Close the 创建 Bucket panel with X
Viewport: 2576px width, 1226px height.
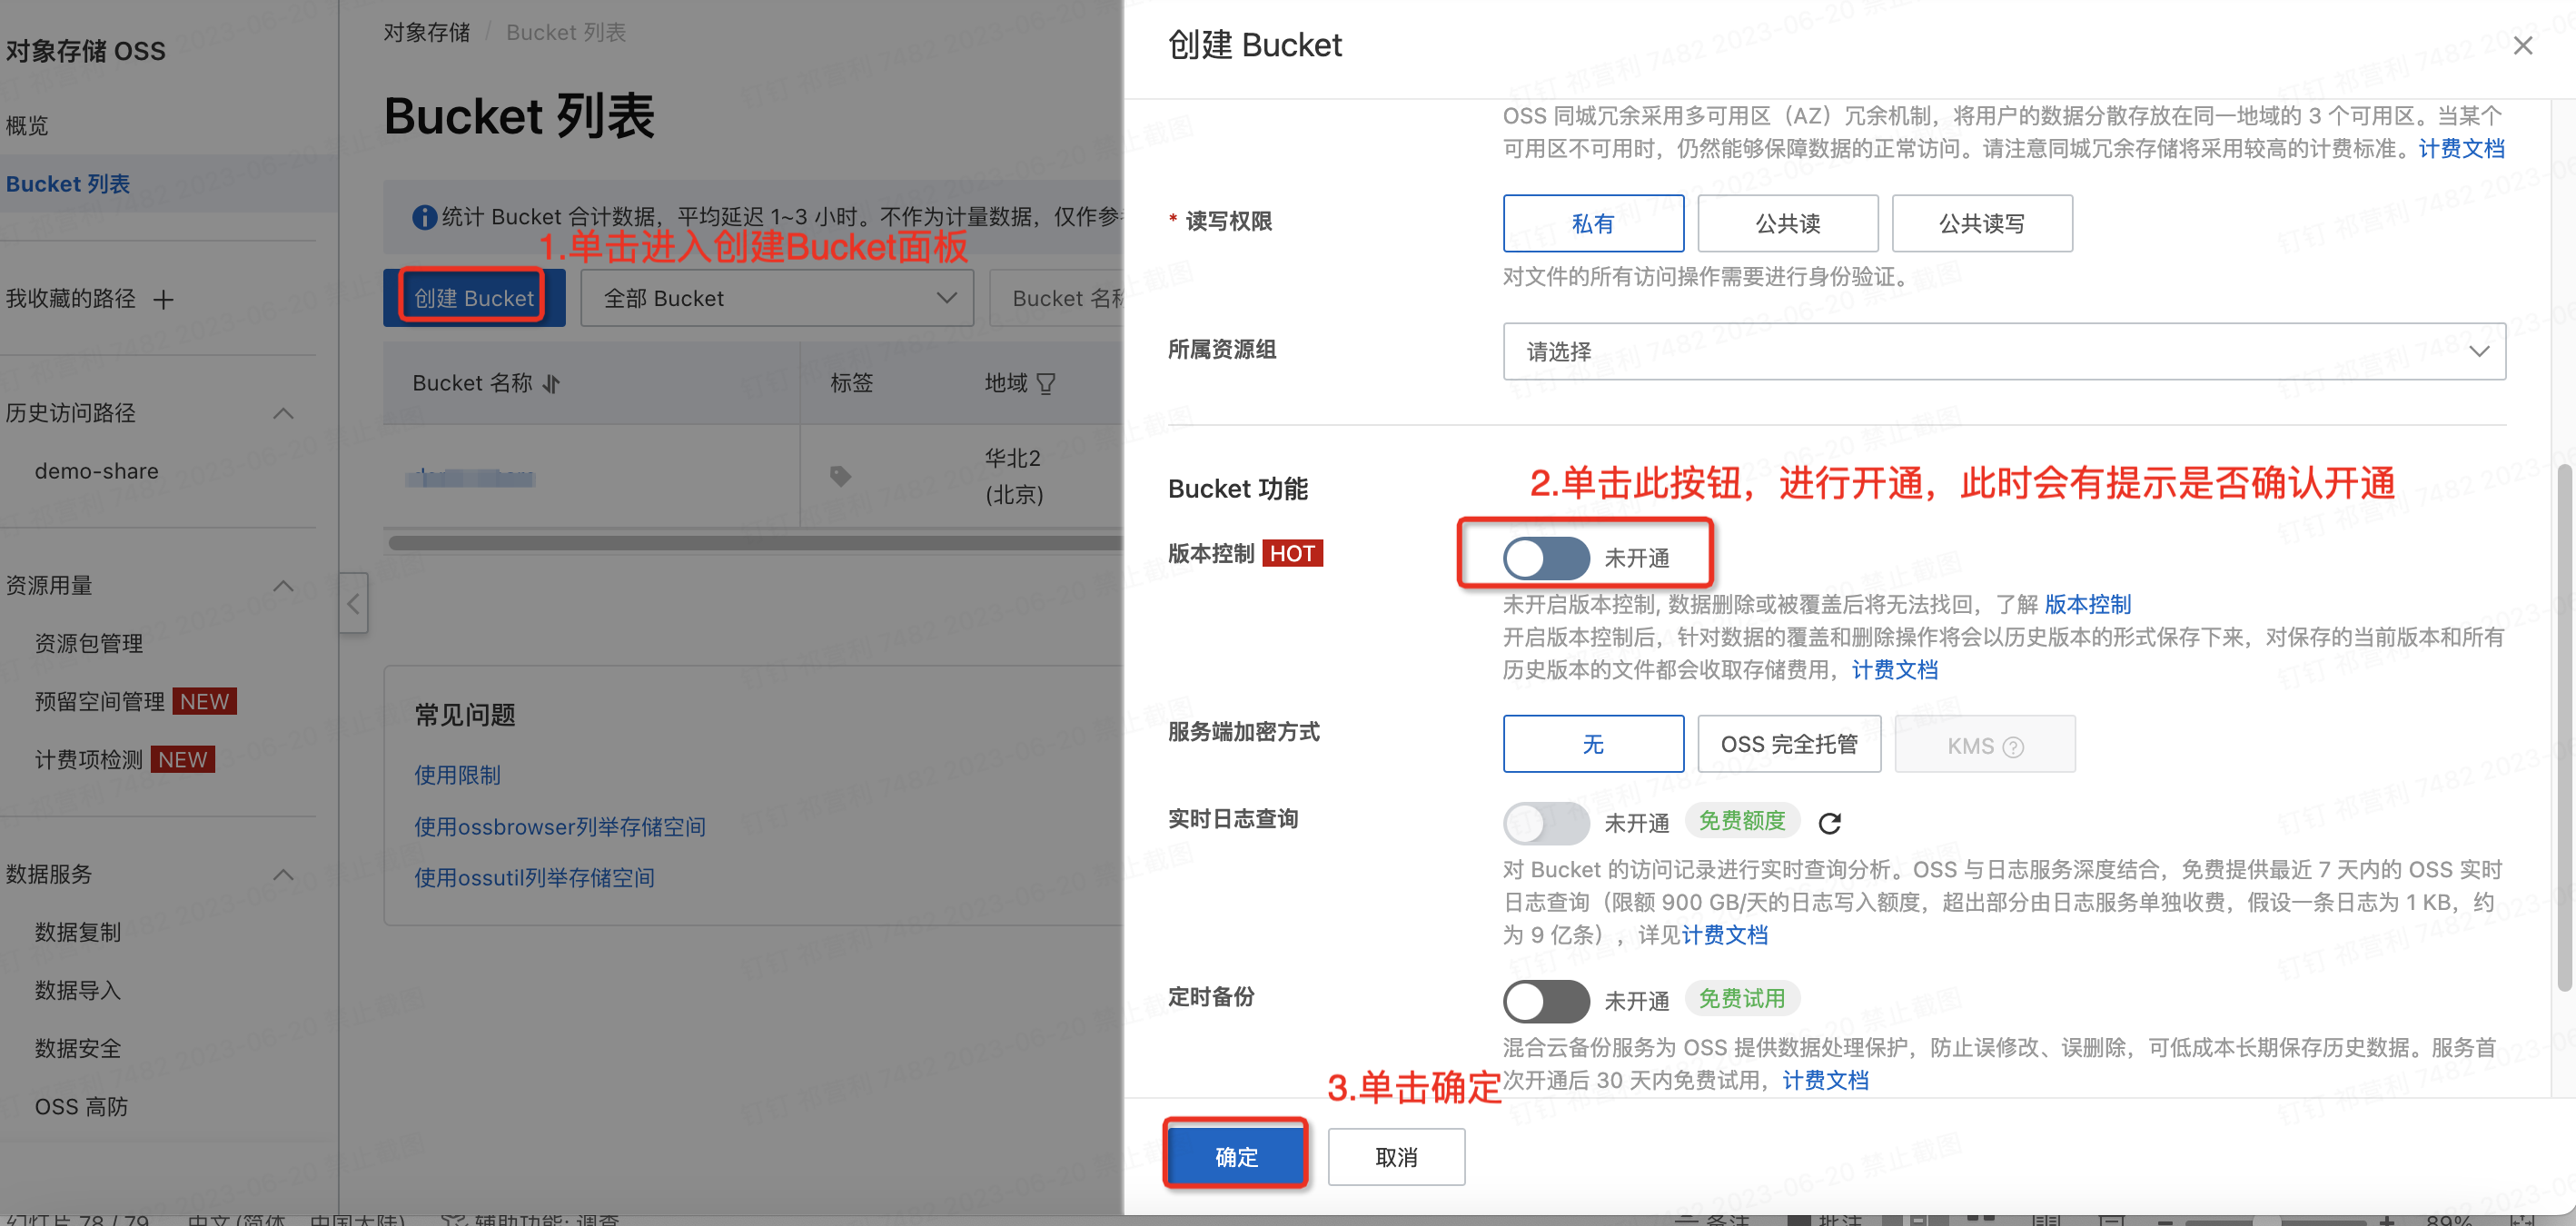point(2522,46)
